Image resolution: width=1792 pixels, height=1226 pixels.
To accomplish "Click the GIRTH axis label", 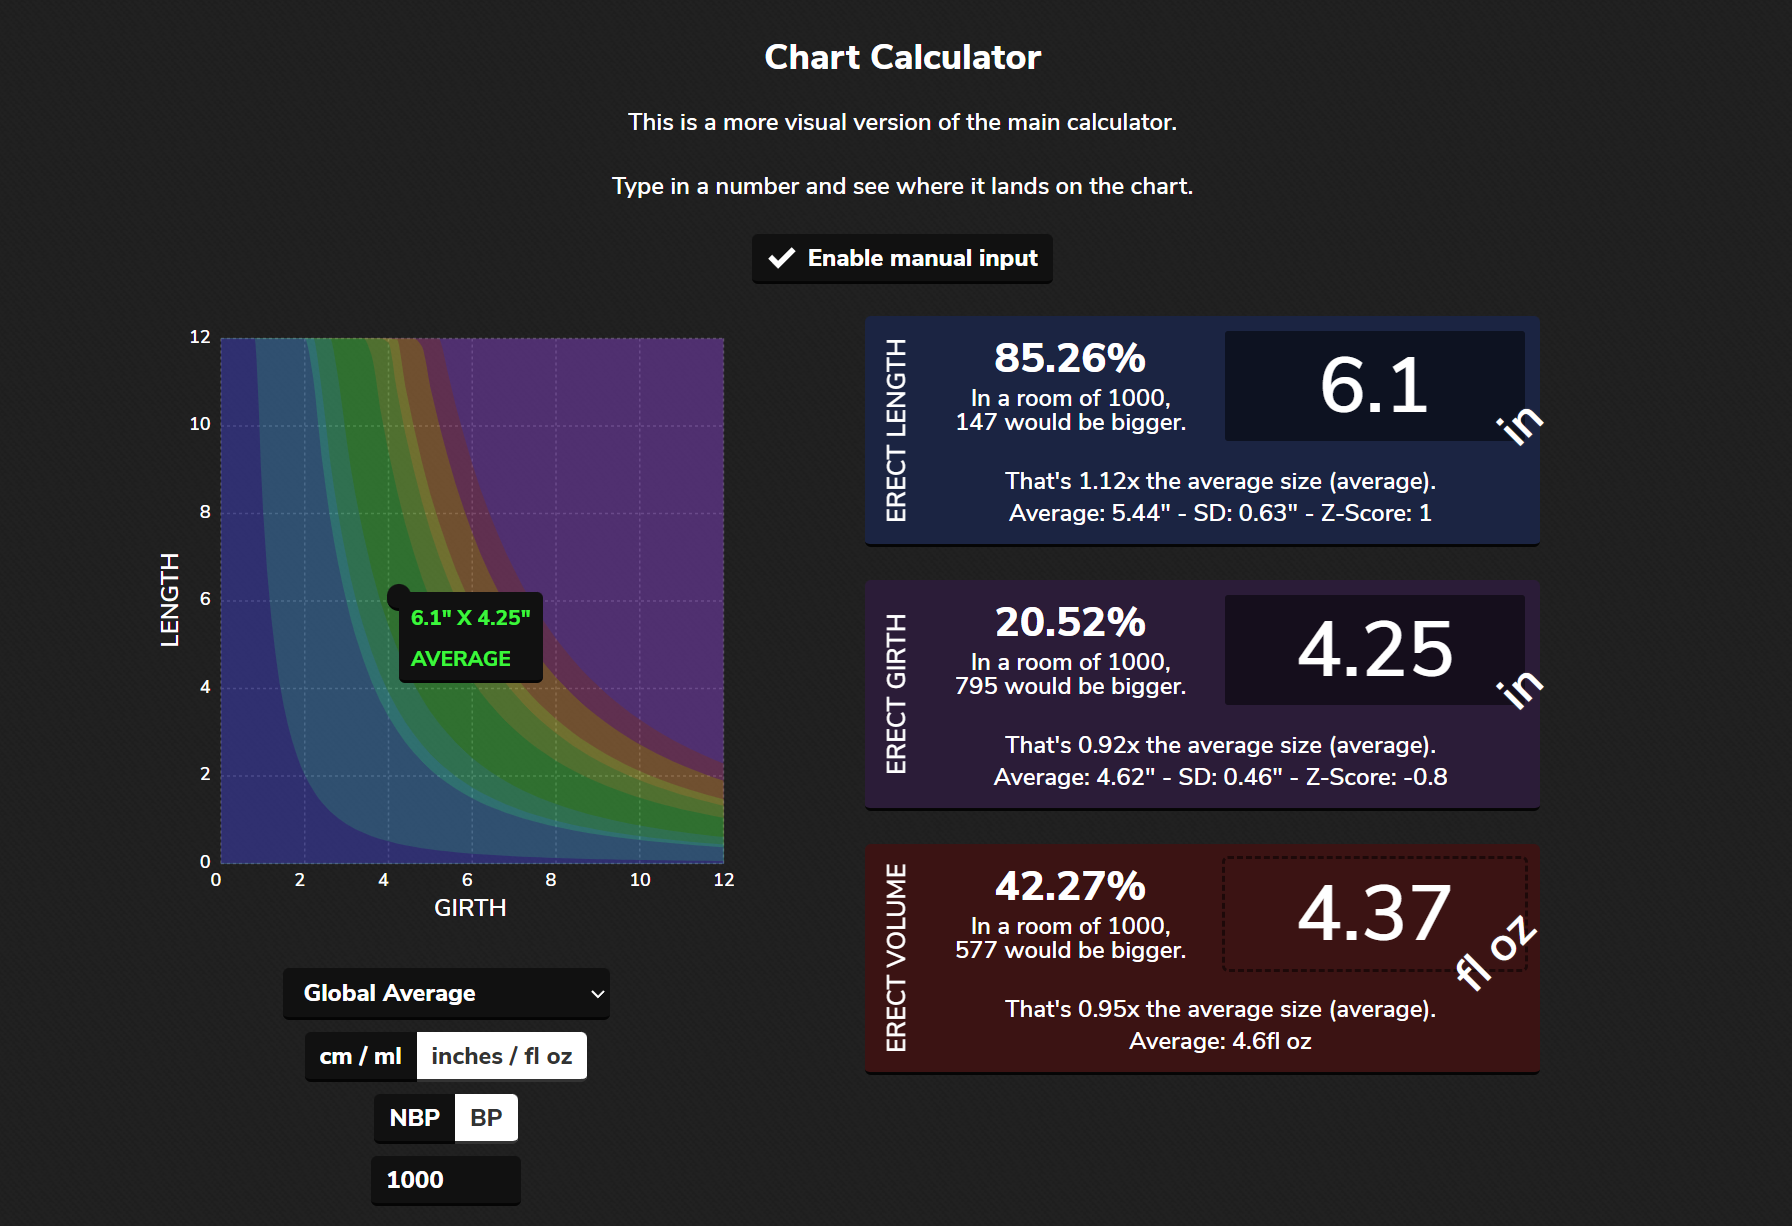I will pyautogui.click(x=470, y=908).
